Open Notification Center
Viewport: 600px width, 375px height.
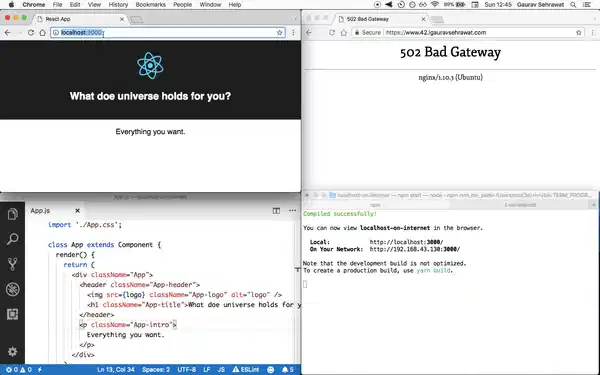[587, 5]
